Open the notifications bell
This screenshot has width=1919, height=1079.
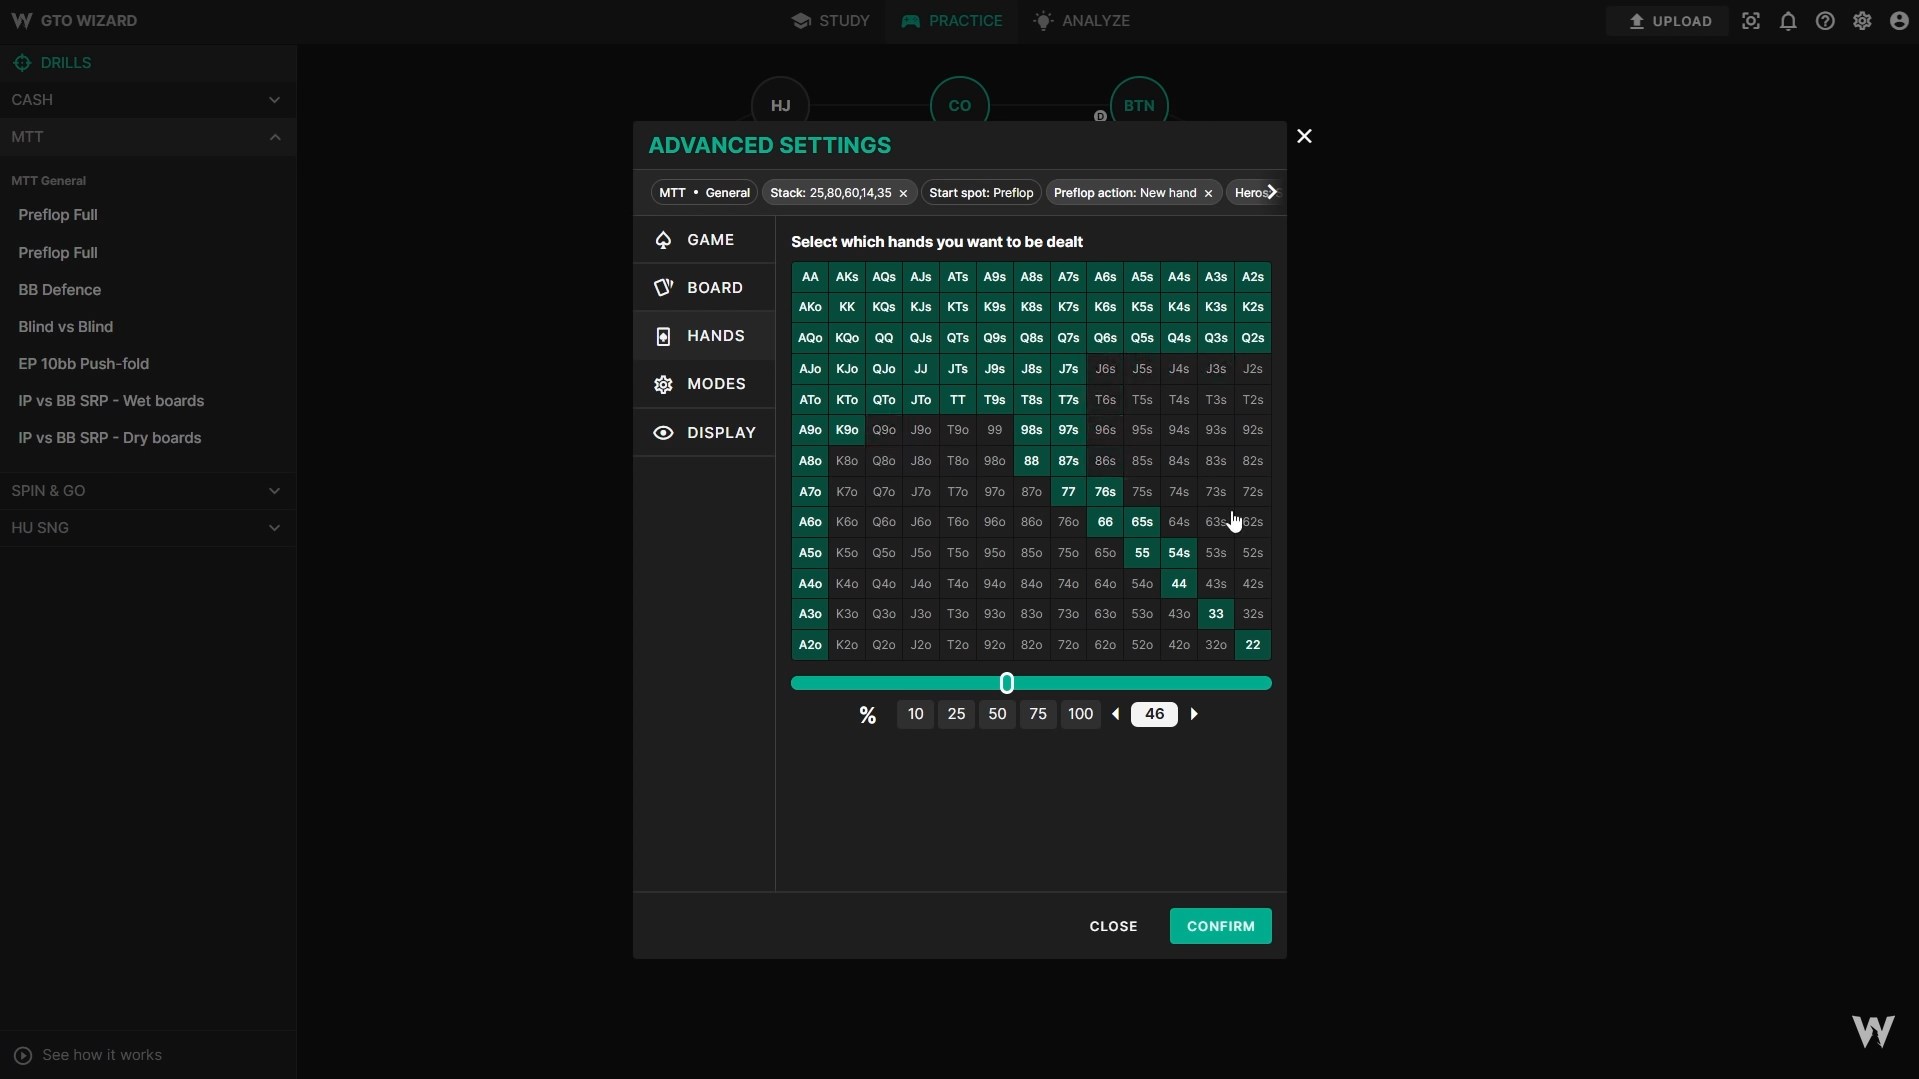pyautogui.click(x=1787, y=20)
